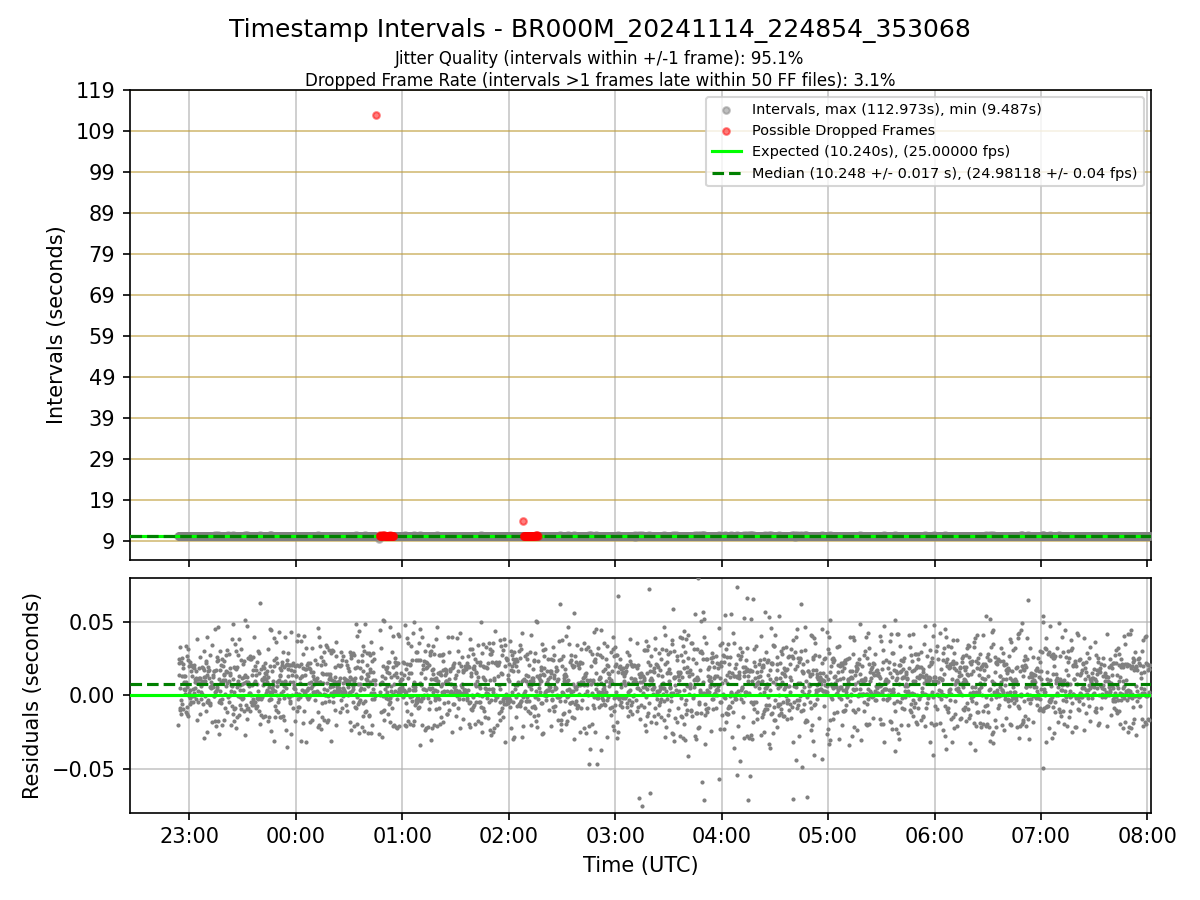Select the Dropped Frame Rate 3.1% subtitle line
The image size is (1200, 900).
click(600, 80)
